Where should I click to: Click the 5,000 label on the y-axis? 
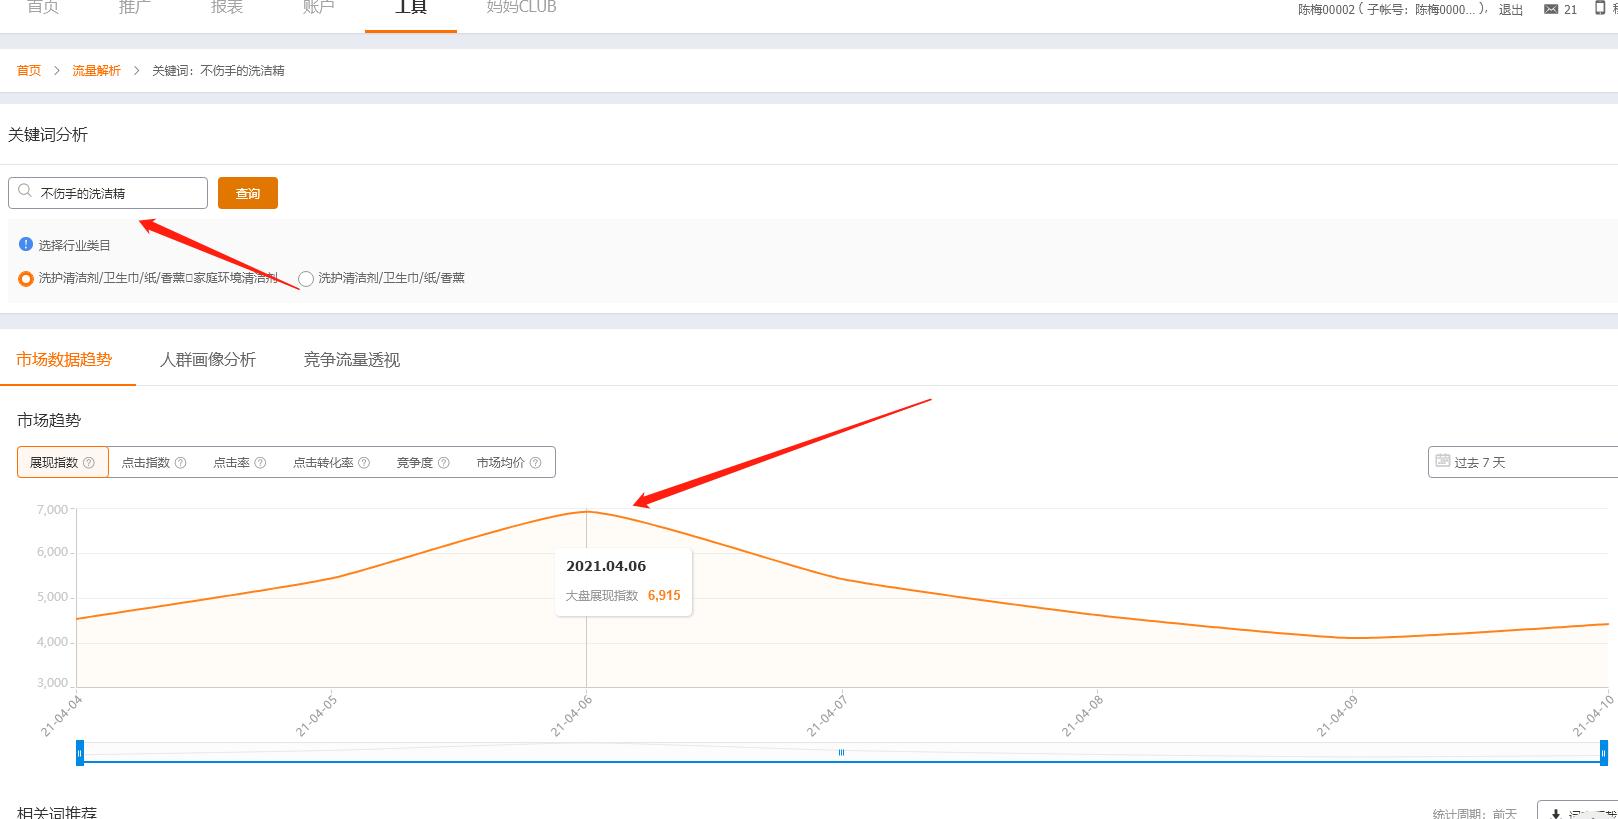point(52,597)
